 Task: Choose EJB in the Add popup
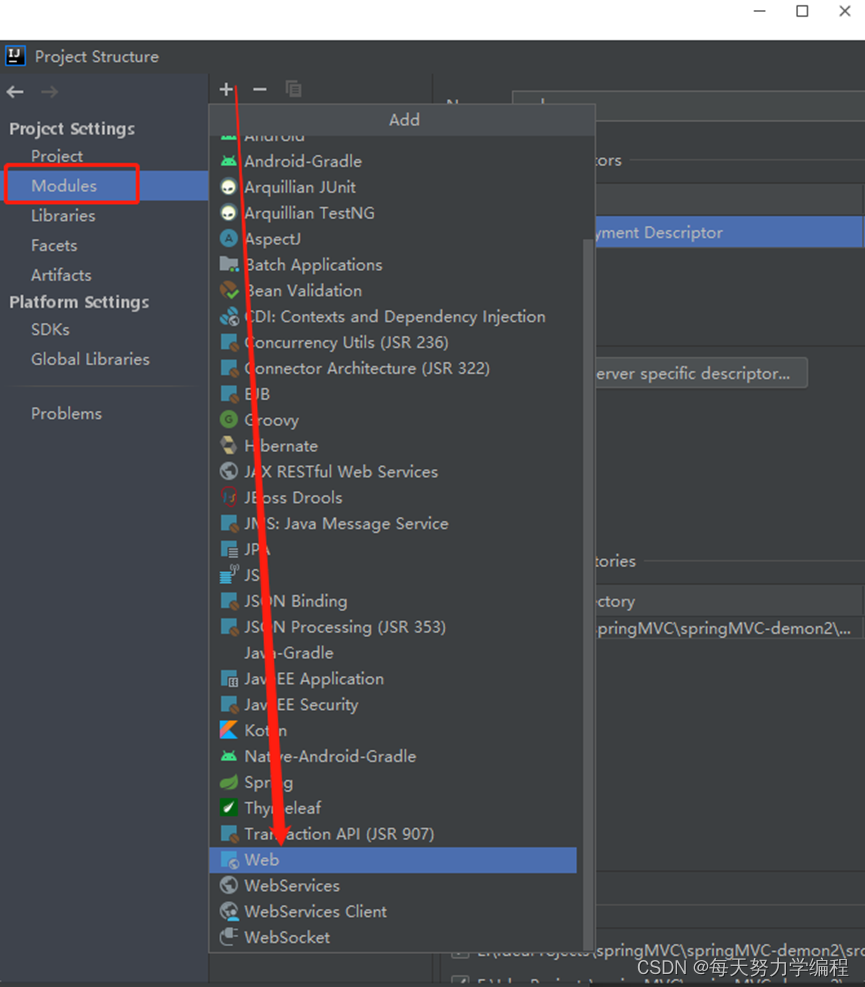393,394
